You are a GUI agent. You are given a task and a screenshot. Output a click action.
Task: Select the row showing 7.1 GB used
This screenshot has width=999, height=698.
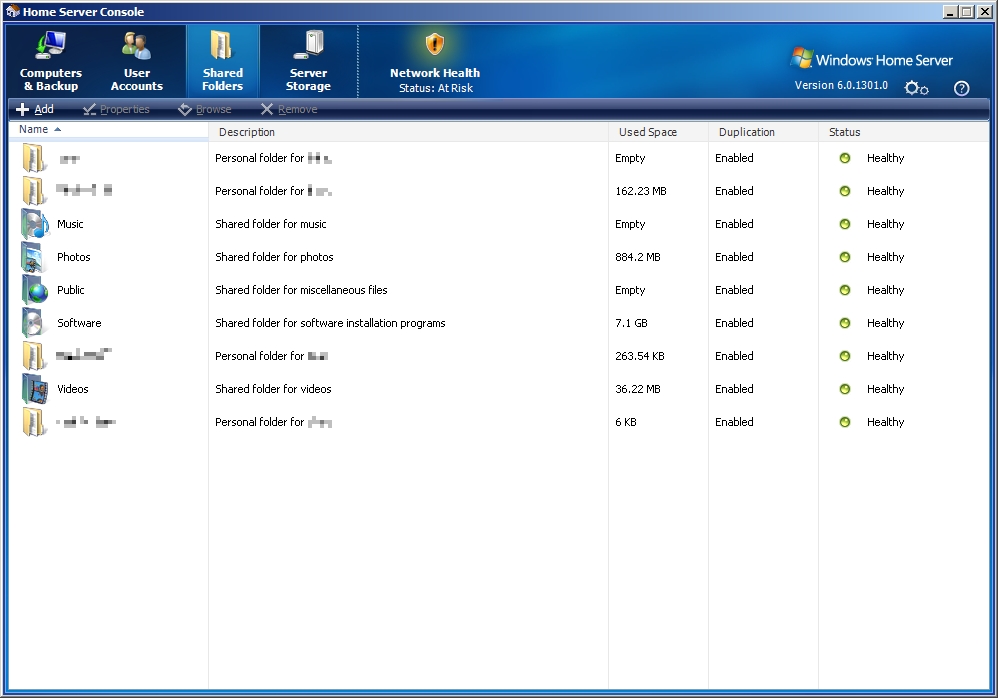(x=631, y=323)
